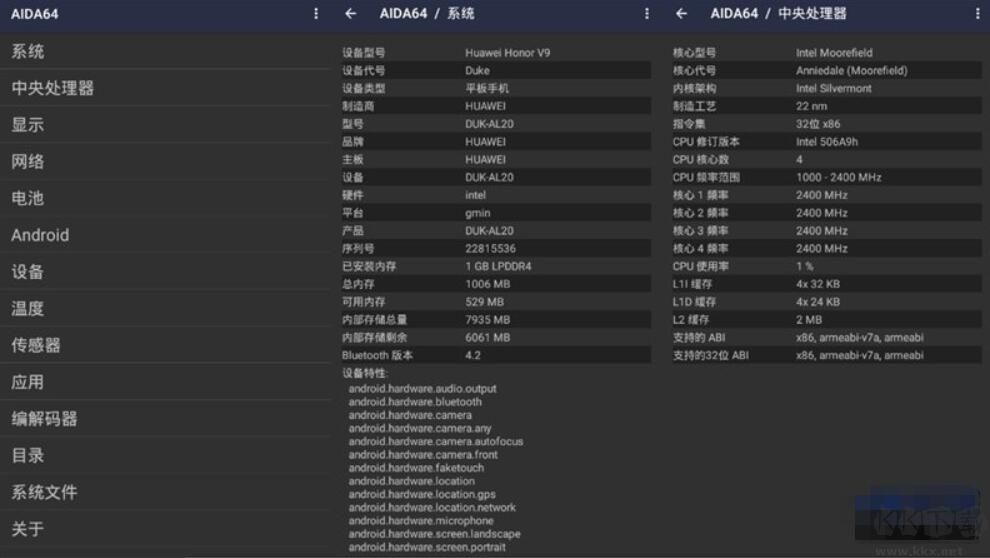Open the 关于 menu entry
Image resolution: width=990 pixels, height=558 pixels.
pos(165,528)
